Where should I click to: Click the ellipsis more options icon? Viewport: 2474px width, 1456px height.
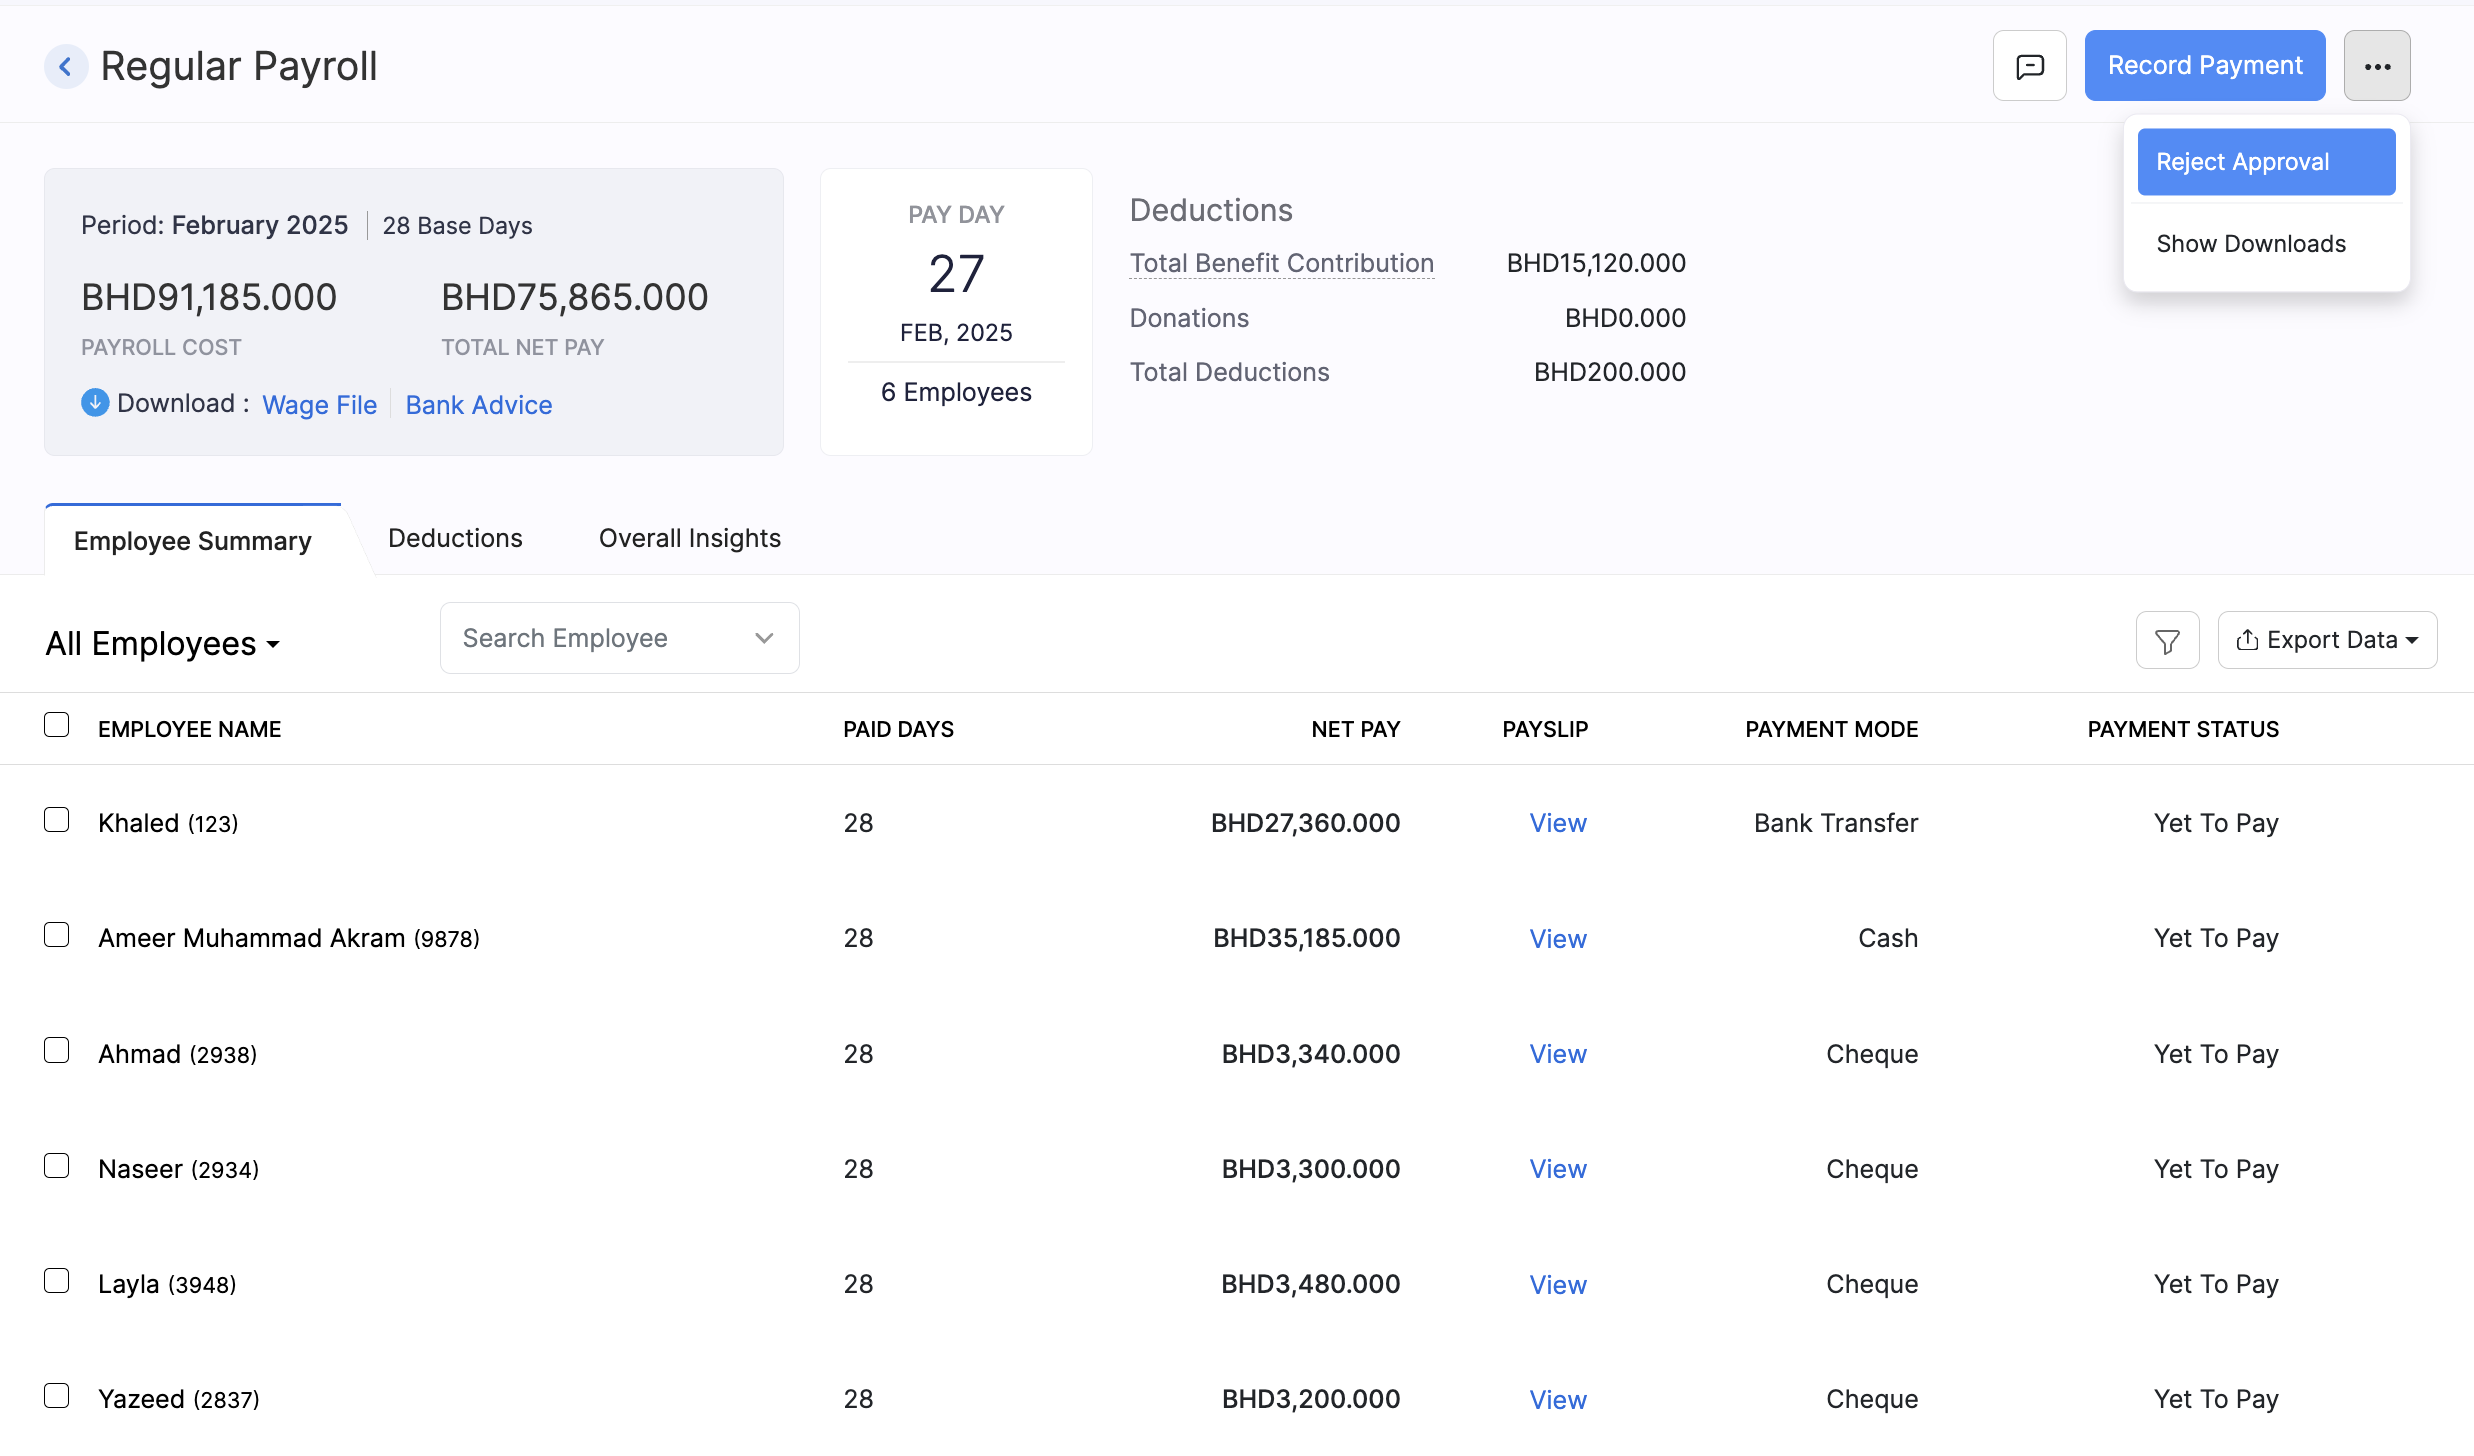pos(2377,65)
